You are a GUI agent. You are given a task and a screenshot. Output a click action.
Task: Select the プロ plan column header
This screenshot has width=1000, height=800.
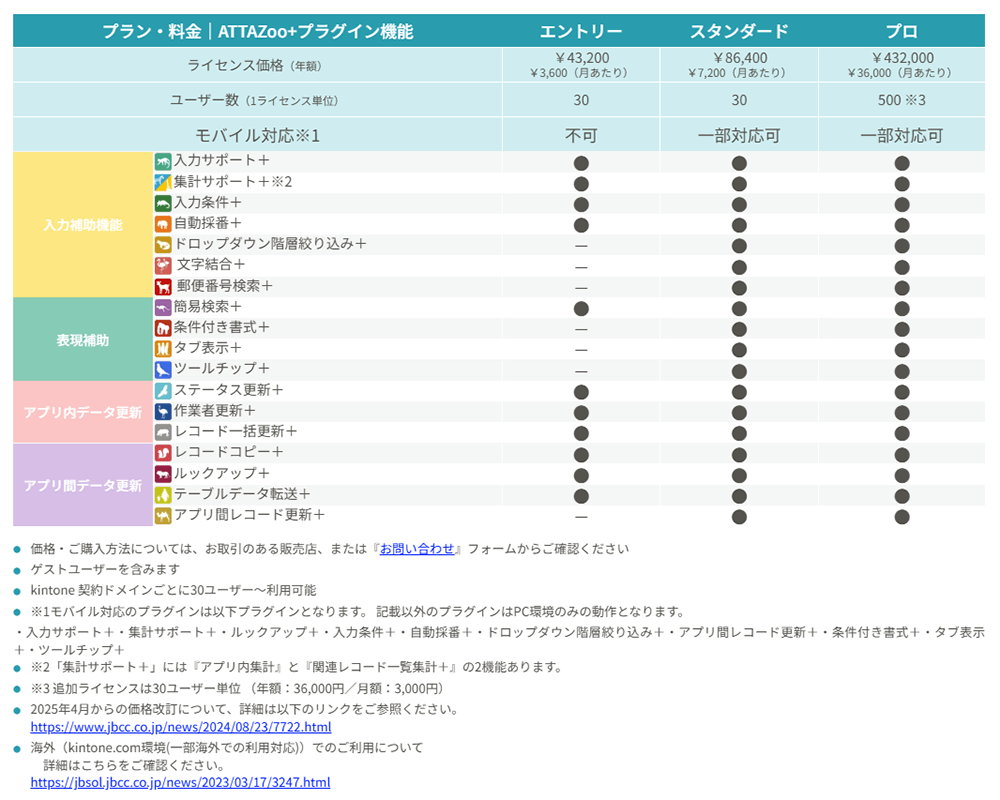[x=902, y=30]
